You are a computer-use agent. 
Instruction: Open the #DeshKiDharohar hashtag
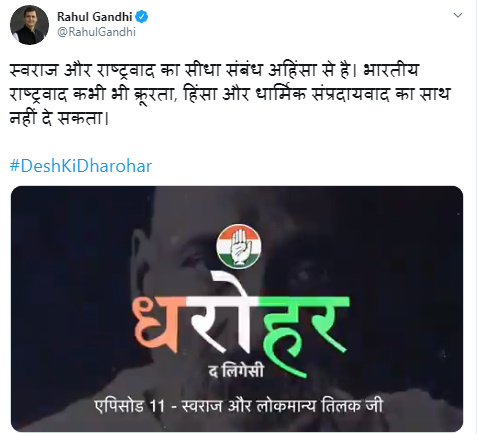coord(81,166)
